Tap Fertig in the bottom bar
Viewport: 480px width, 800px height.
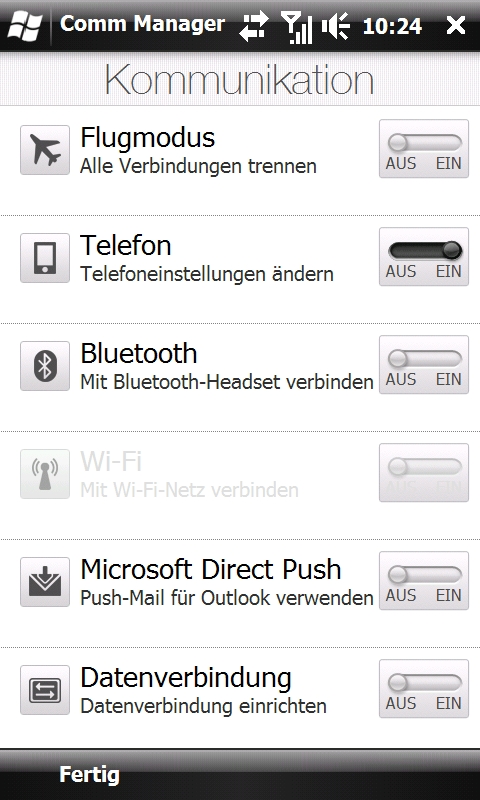(x=89, y=775)
